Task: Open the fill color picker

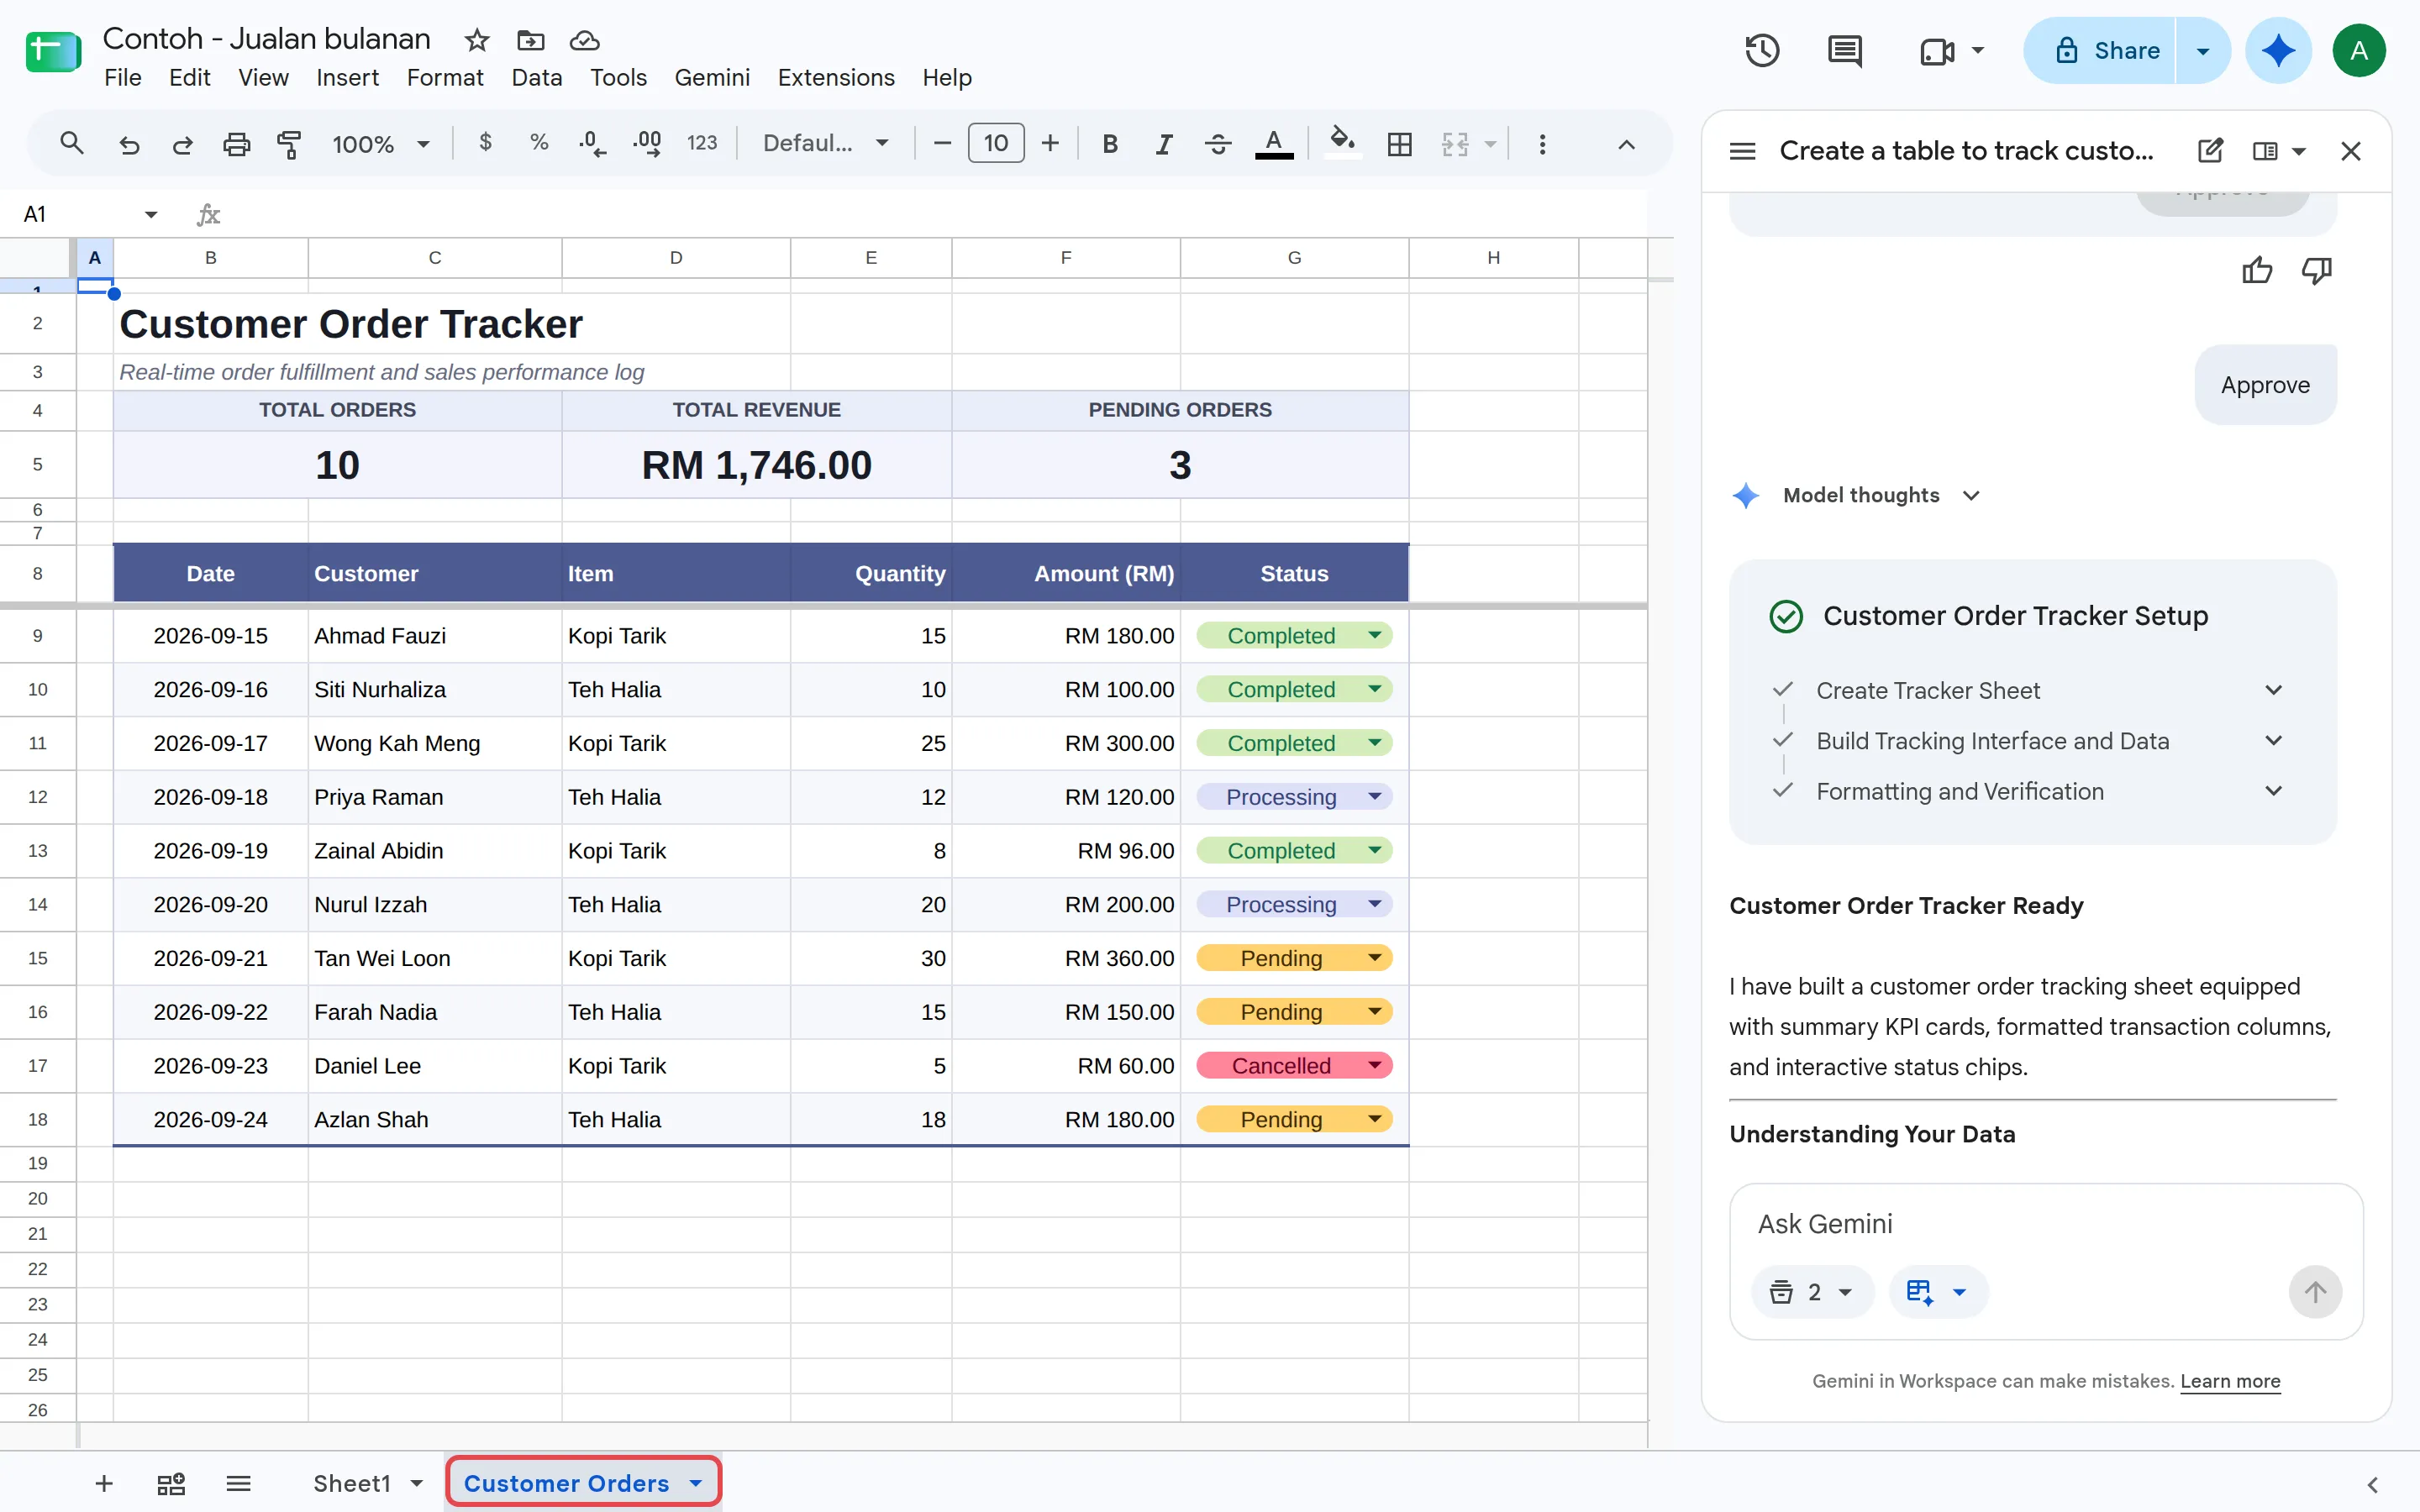Action: pos(1342,143)
